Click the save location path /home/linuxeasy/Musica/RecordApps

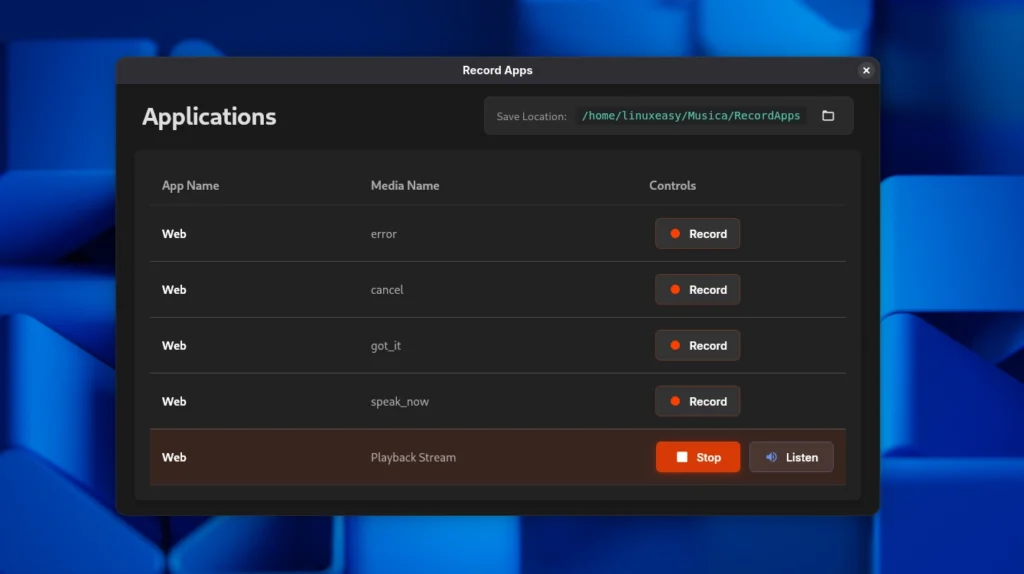(x=690, y=116)
